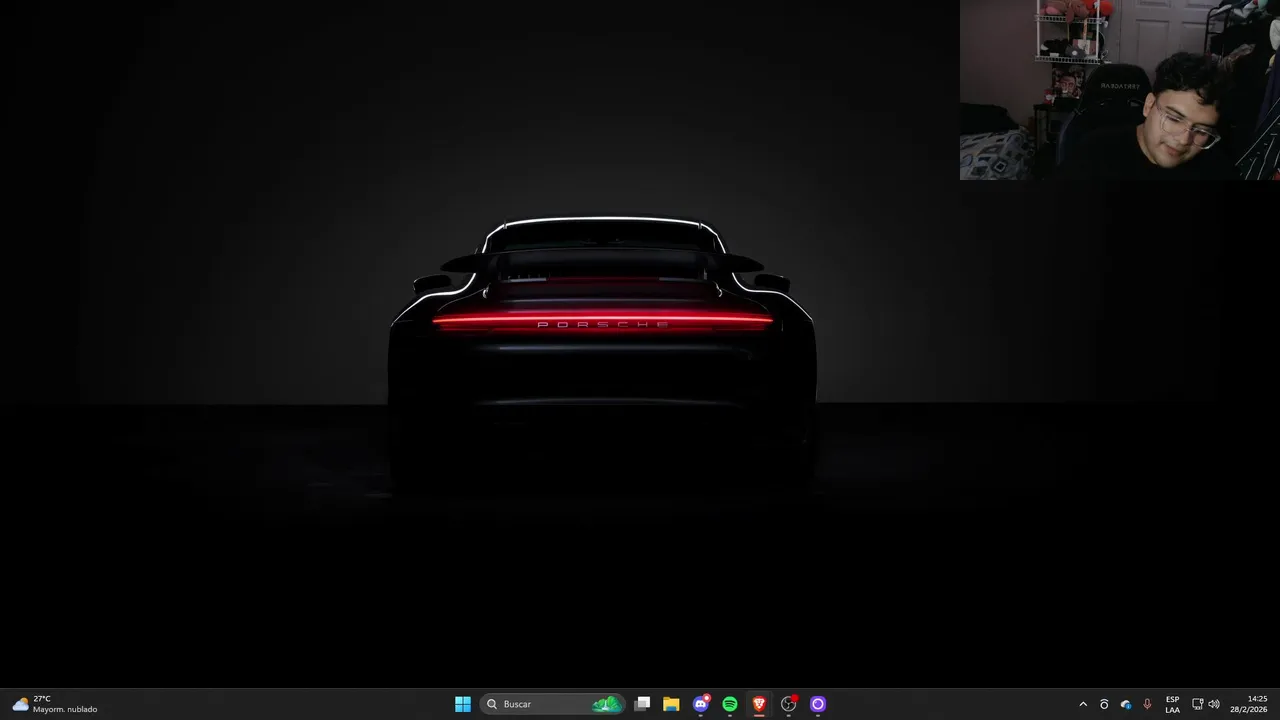
Task: Switch the ESP LAA input language
Action: click(1172, 704)
